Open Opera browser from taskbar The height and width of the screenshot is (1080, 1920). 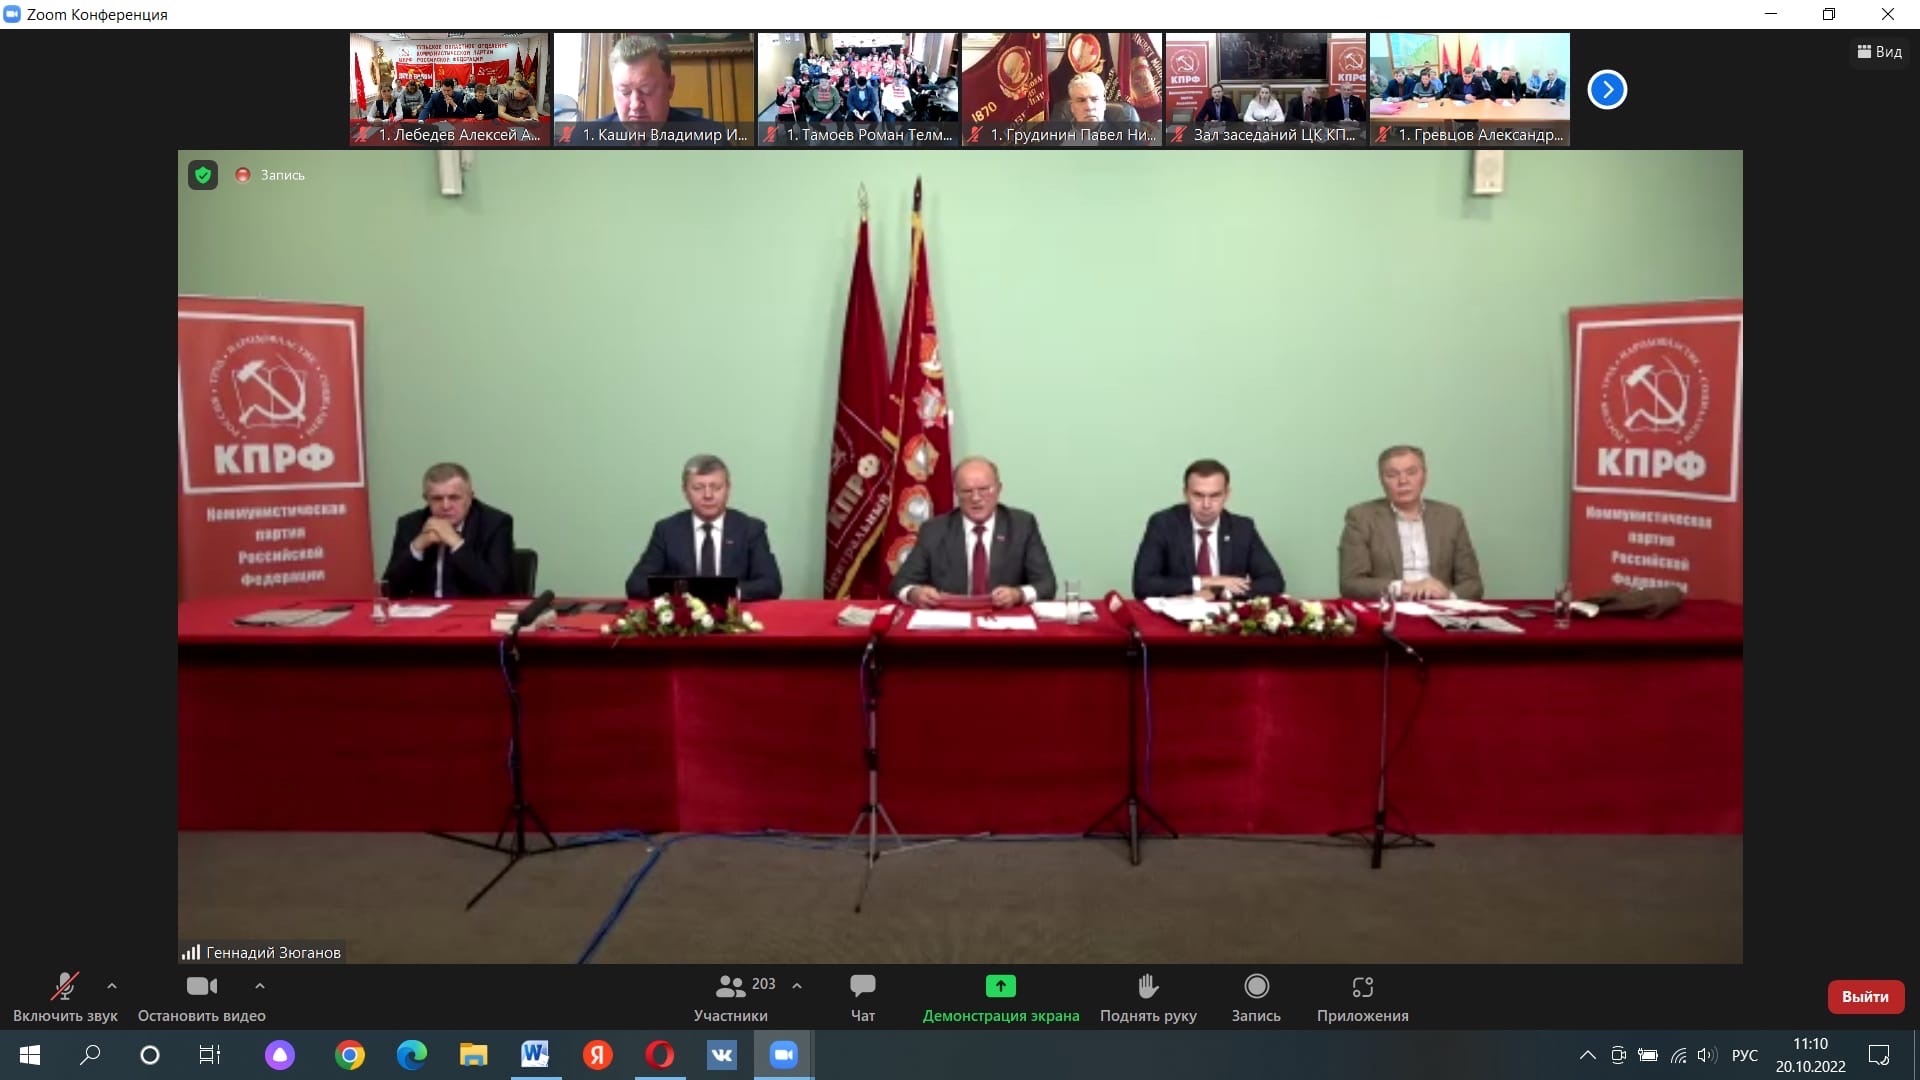coord(659,1055)
